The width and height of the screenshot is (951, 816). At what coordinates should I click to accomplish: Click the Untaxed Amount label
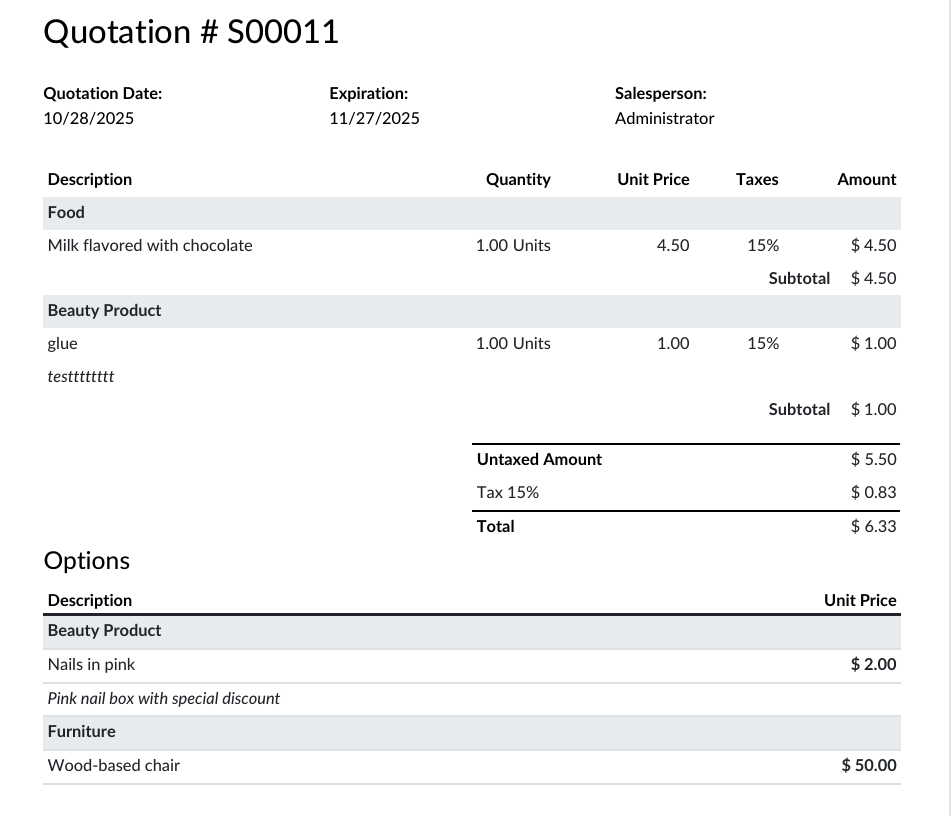(x=539, y=459)
